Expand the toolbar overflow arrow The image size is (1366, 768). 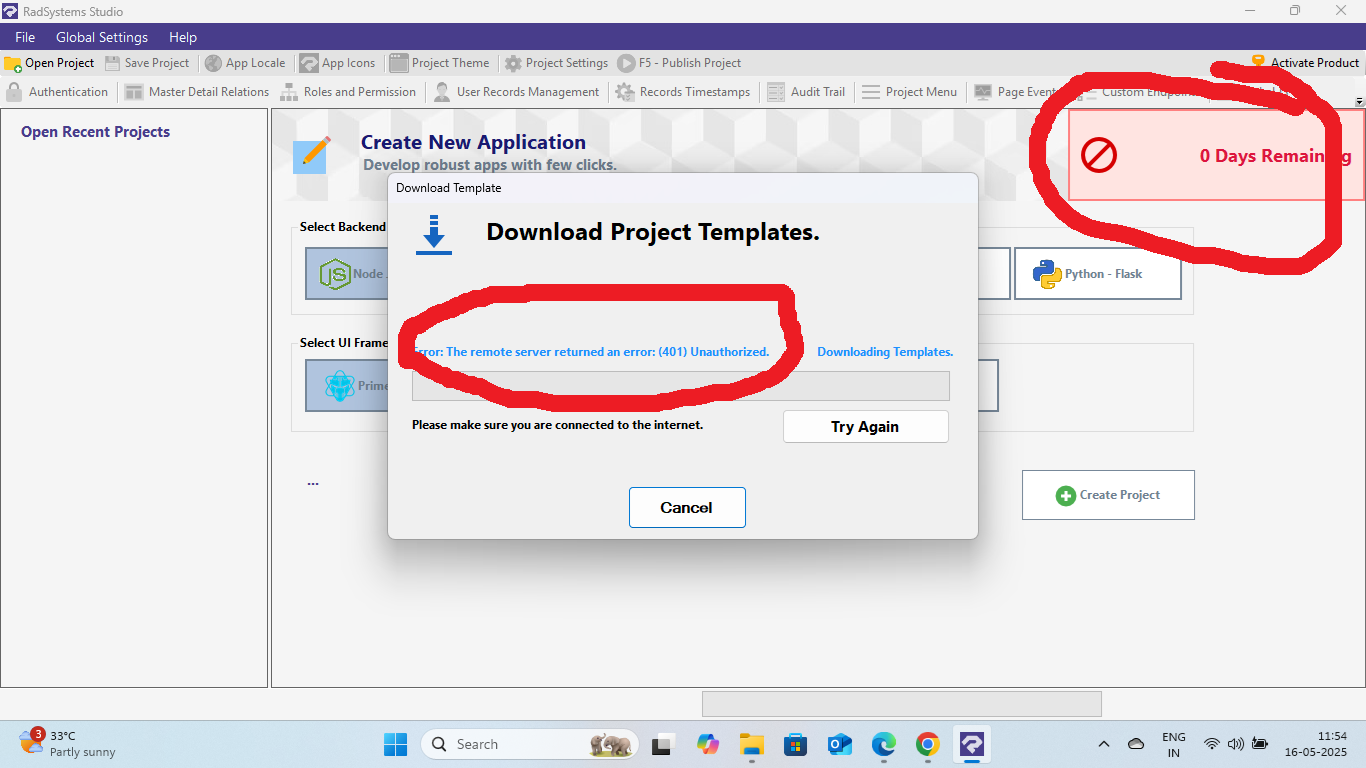1359,102
